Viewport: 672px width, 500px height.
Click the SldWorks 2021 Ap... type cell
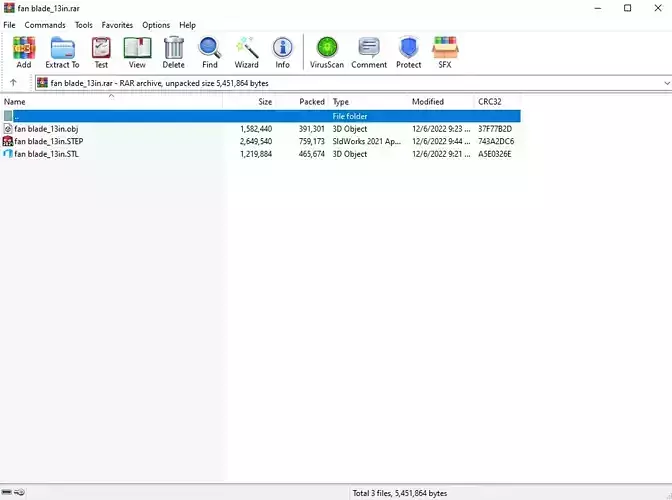[x=366, y=141]
